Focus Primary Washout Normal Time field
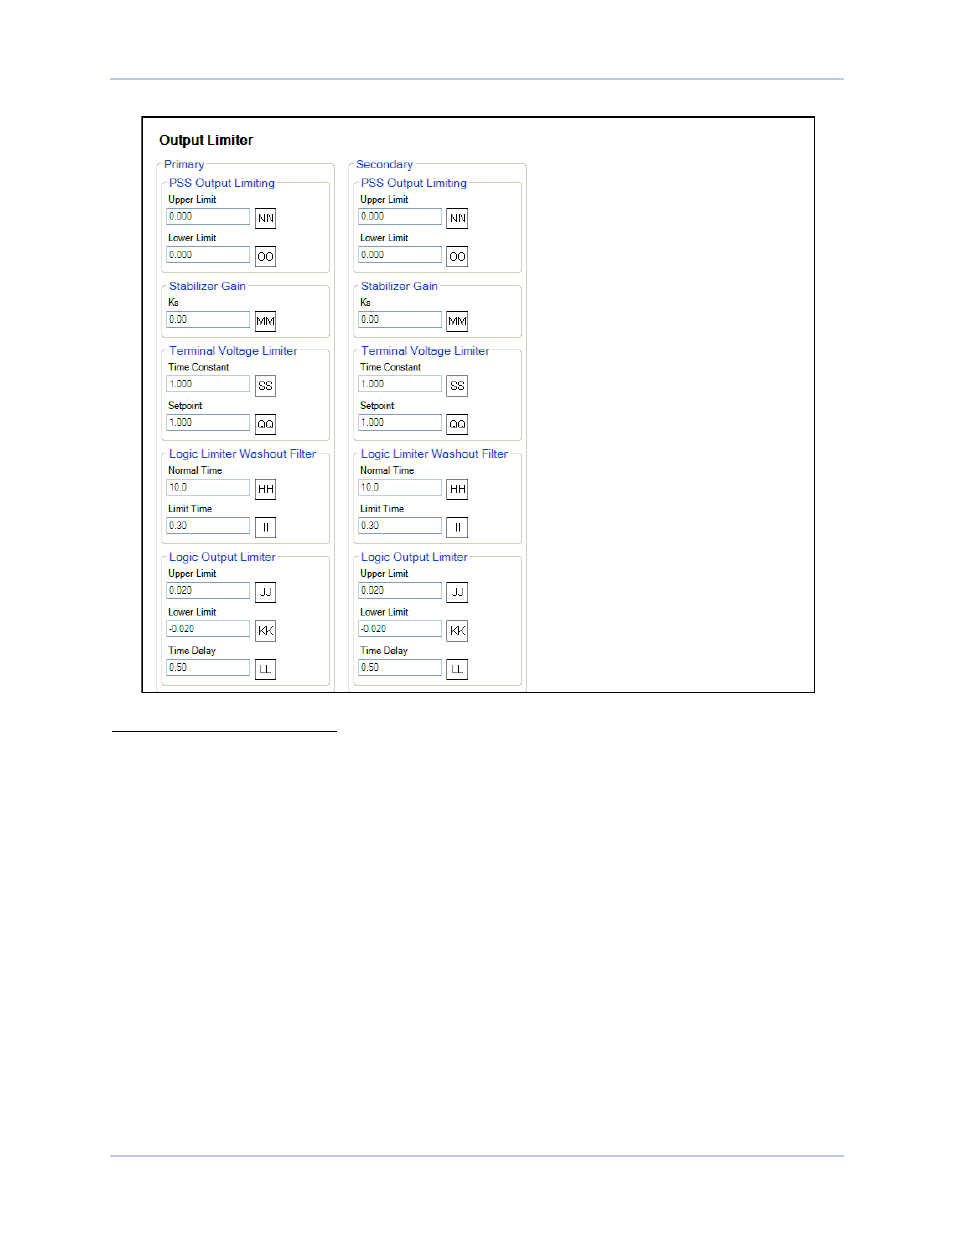The height and width of the screenshot is (1235, 954). (208, 487)
